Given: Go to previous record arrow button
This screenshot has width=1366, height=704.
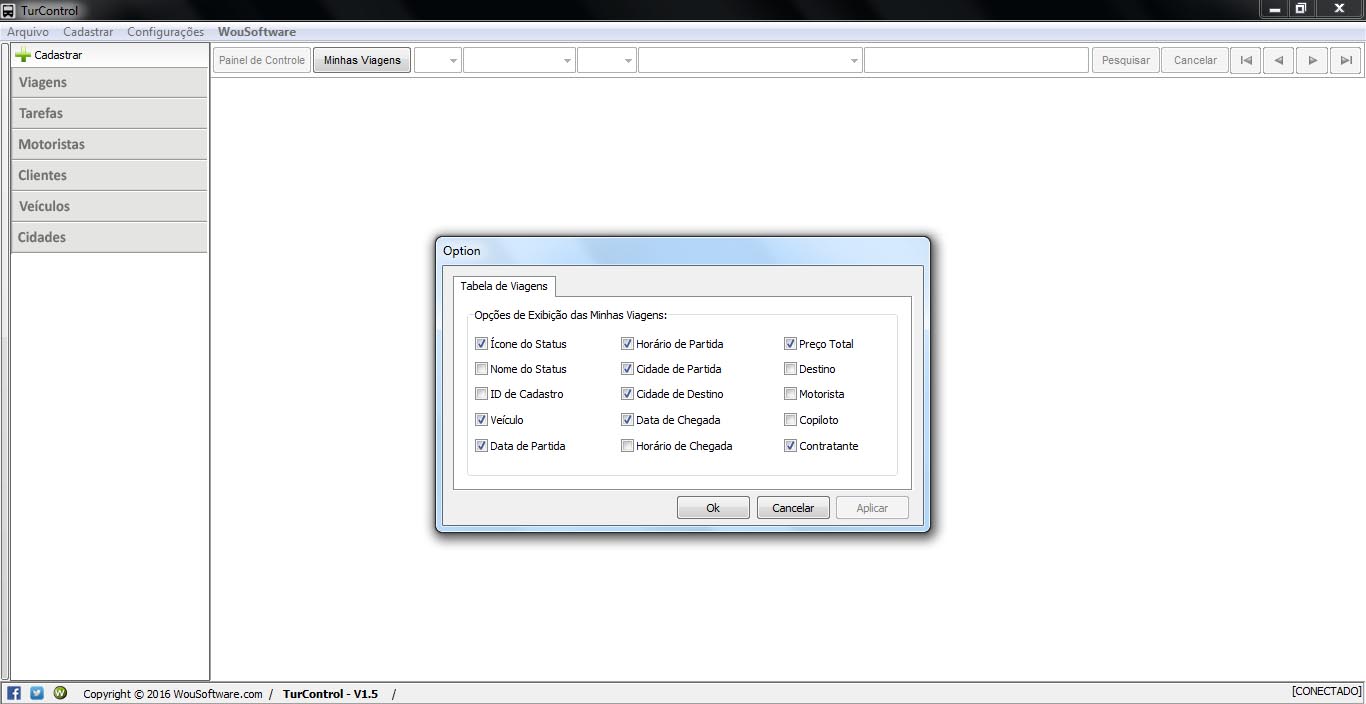Looking at the screenshot, I should 1279,60.
